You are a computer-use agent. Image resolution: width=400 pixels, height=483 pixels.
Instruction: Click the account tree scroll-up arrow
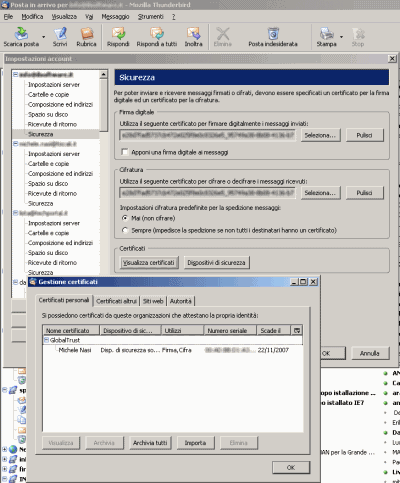(103, 74)
